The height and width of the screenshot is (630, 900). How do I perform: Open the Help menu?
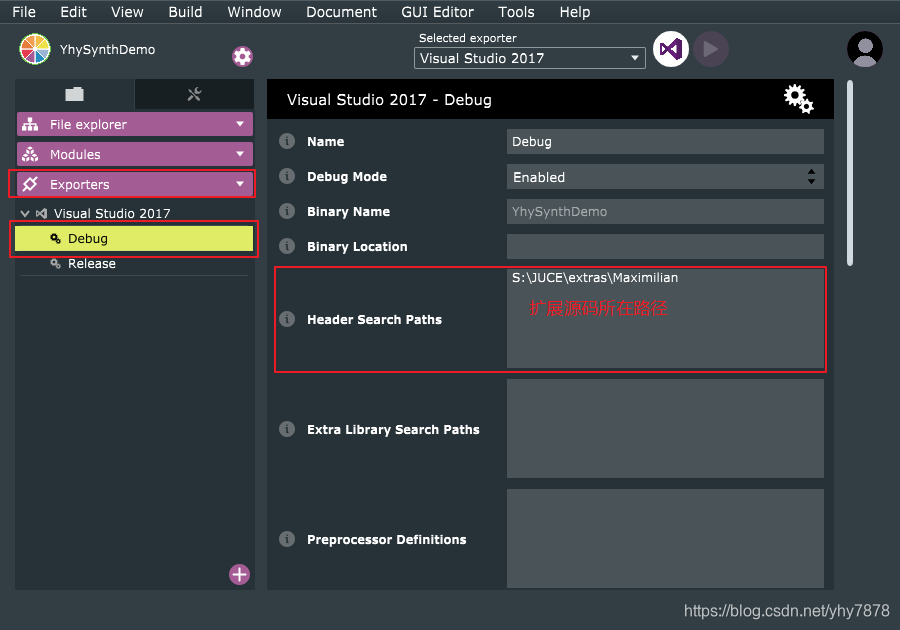pyautogui.click(x=575, y=11)
